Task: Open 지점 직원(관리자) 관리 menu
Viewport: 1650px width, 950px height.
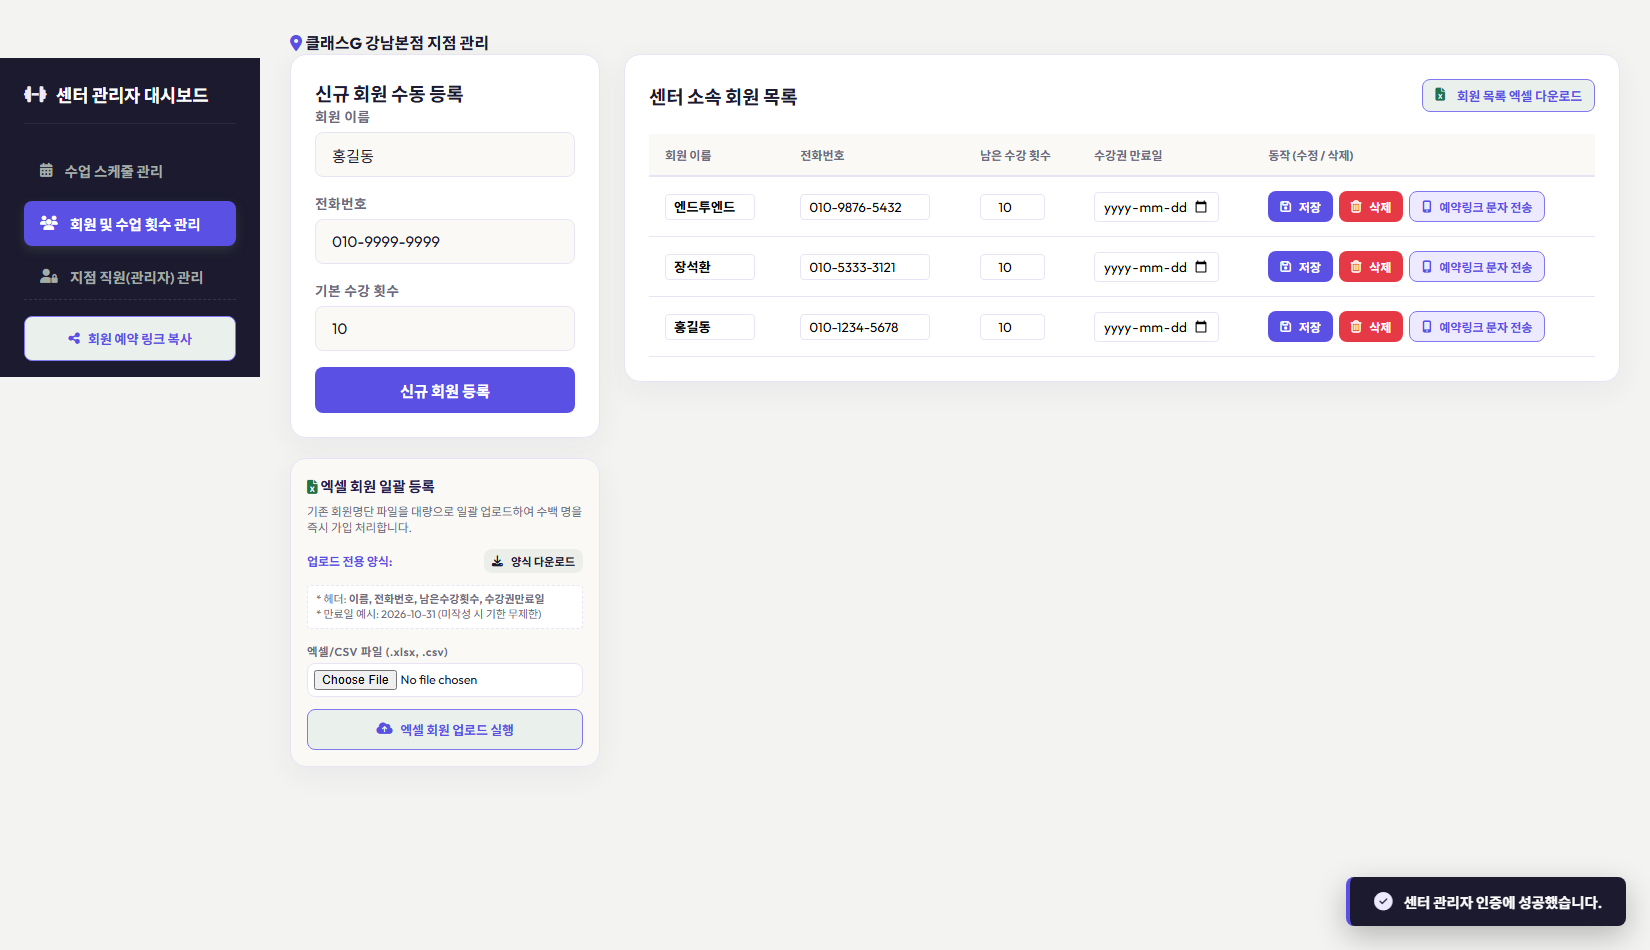Action: tap(130, 277)
